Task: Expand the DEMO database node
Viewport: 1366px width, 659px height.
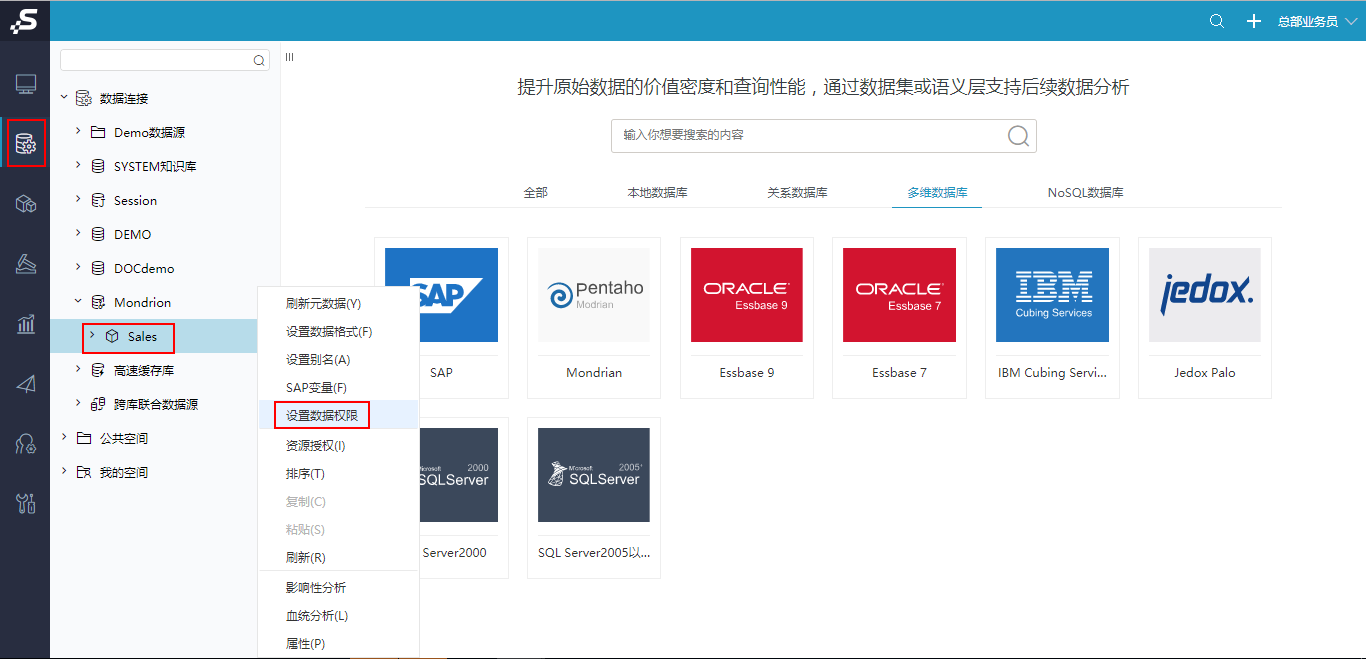Action: pos(78,234)
